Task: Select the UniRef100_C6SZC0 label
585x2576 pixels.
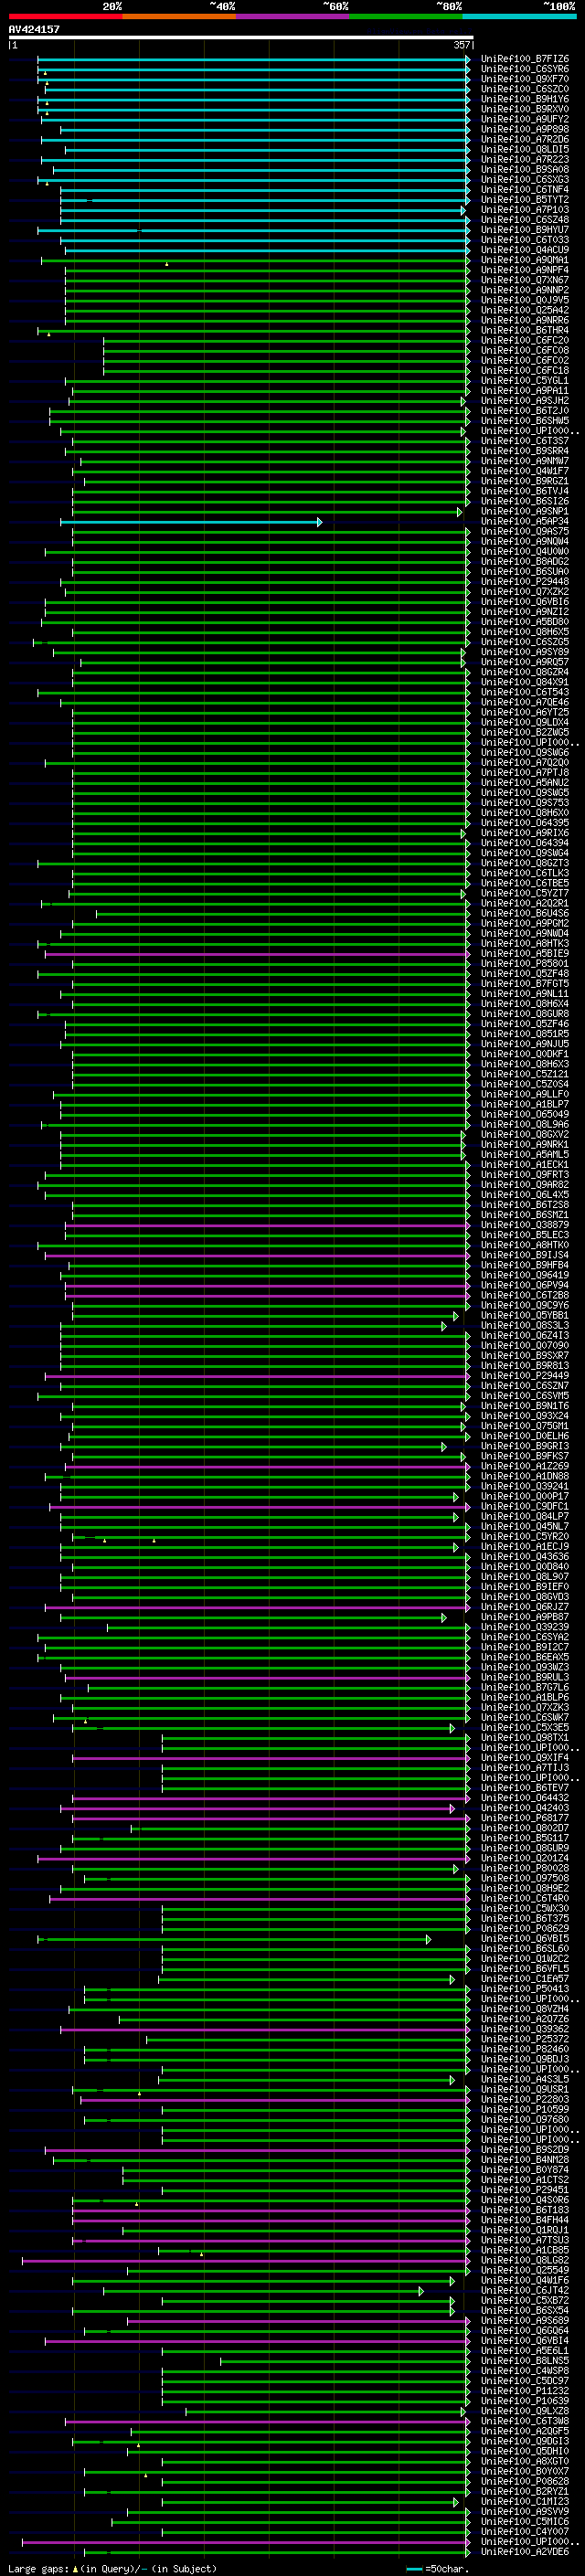Action: tap(525, 89)
